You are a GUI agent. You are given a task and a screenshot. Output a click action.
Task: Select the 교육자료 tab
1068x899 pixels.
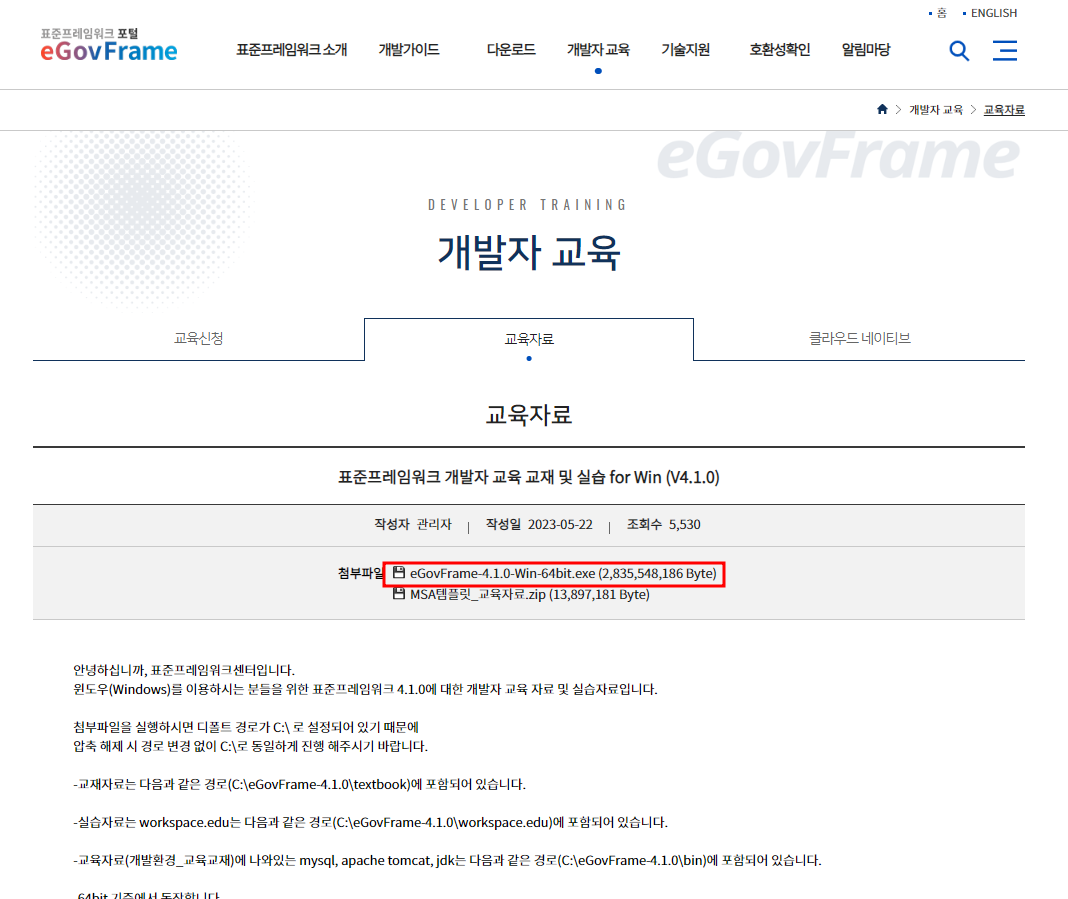(x=529, y=339)
